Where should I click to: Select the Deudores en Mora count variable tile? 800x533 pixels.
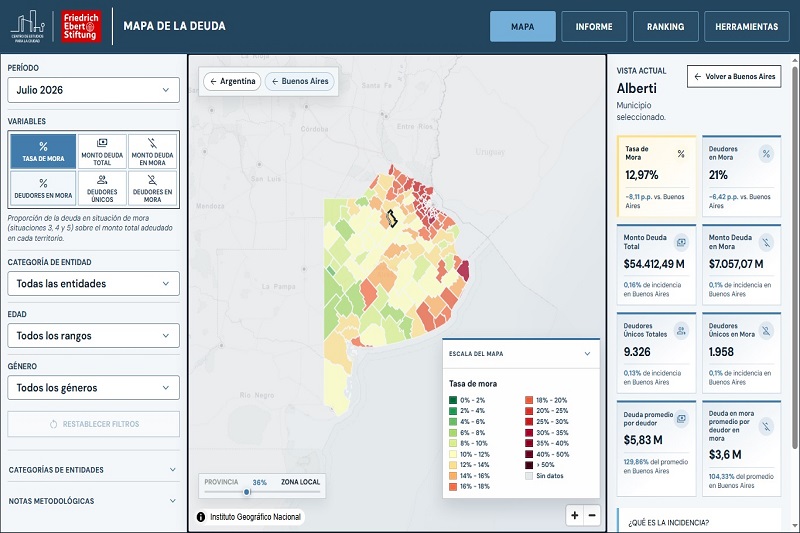153,188
